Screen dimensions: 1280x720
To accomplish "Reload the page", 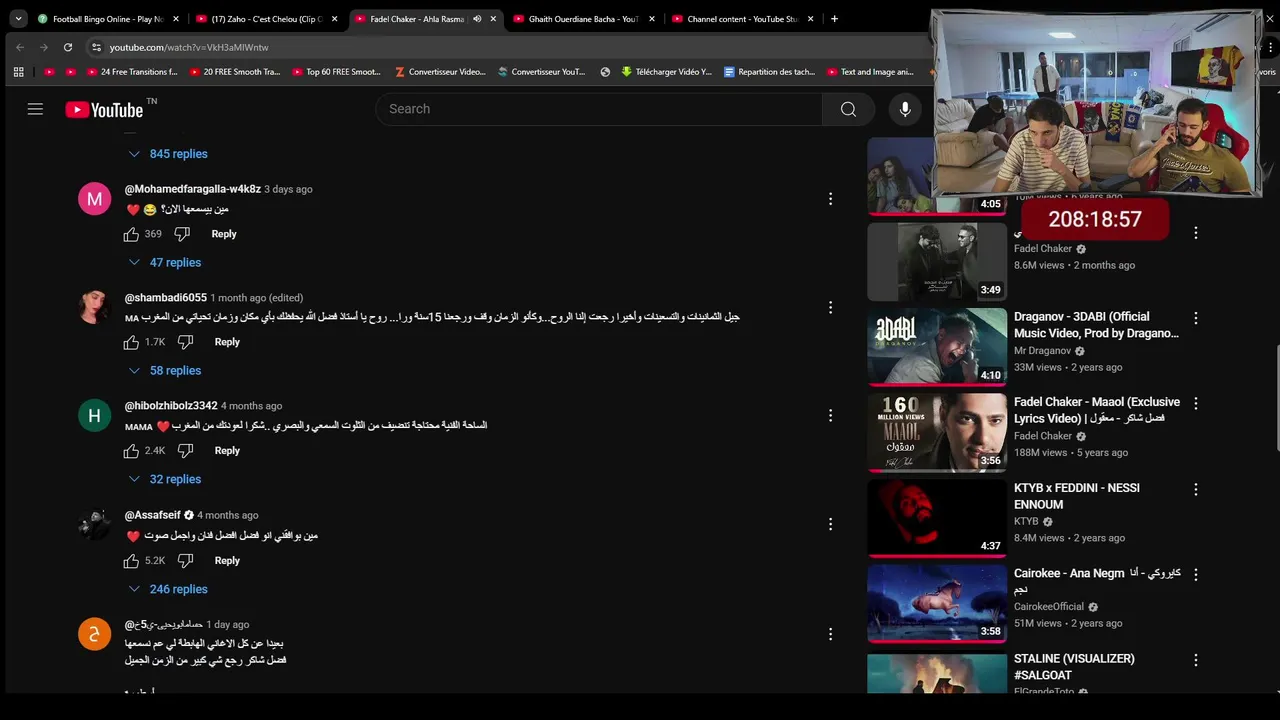I will 68,47.
